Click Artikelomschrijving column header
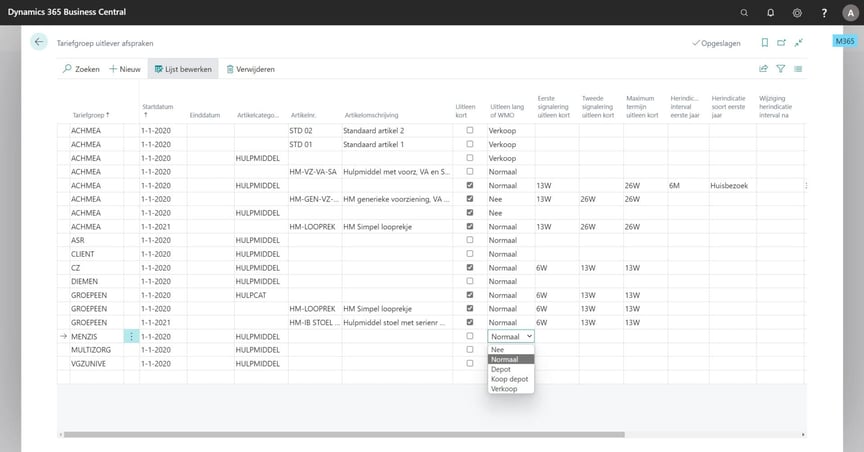This screenshot has width=864, height=452. 371,115
